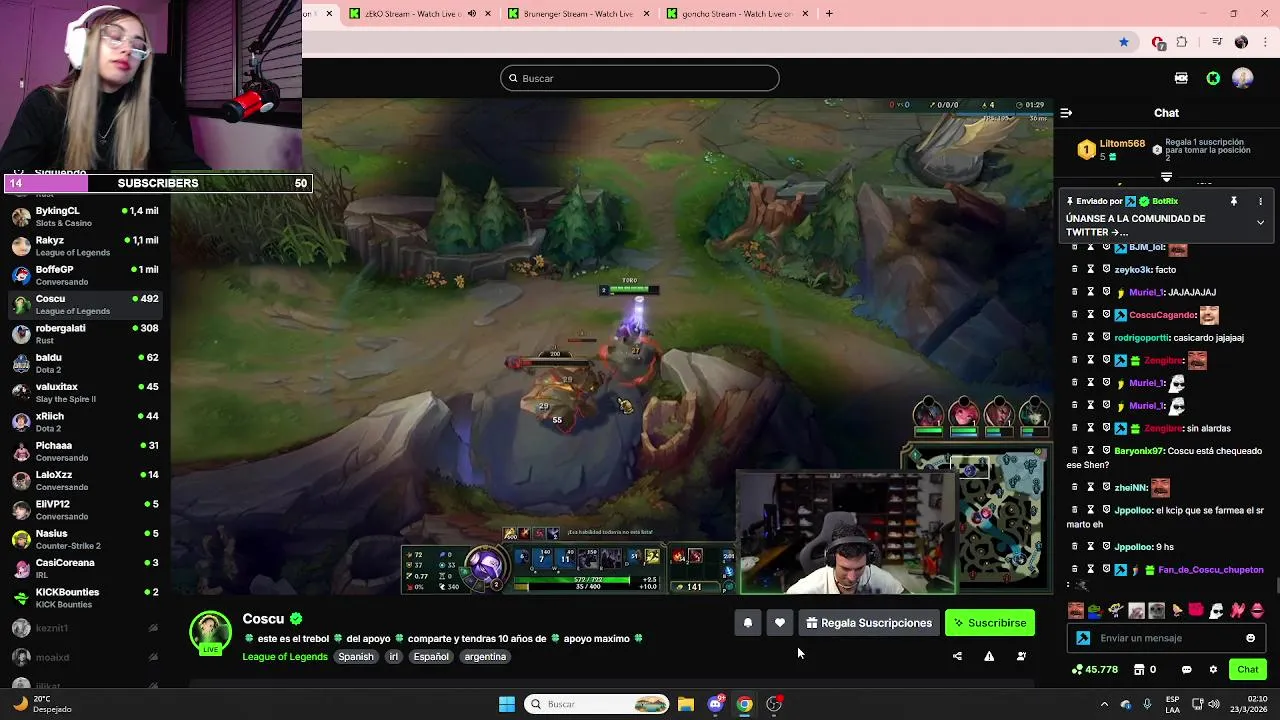Open Rakyz channel in sidebar
This screenshot has height=720, width=1280.
click(x=85, y=246)
